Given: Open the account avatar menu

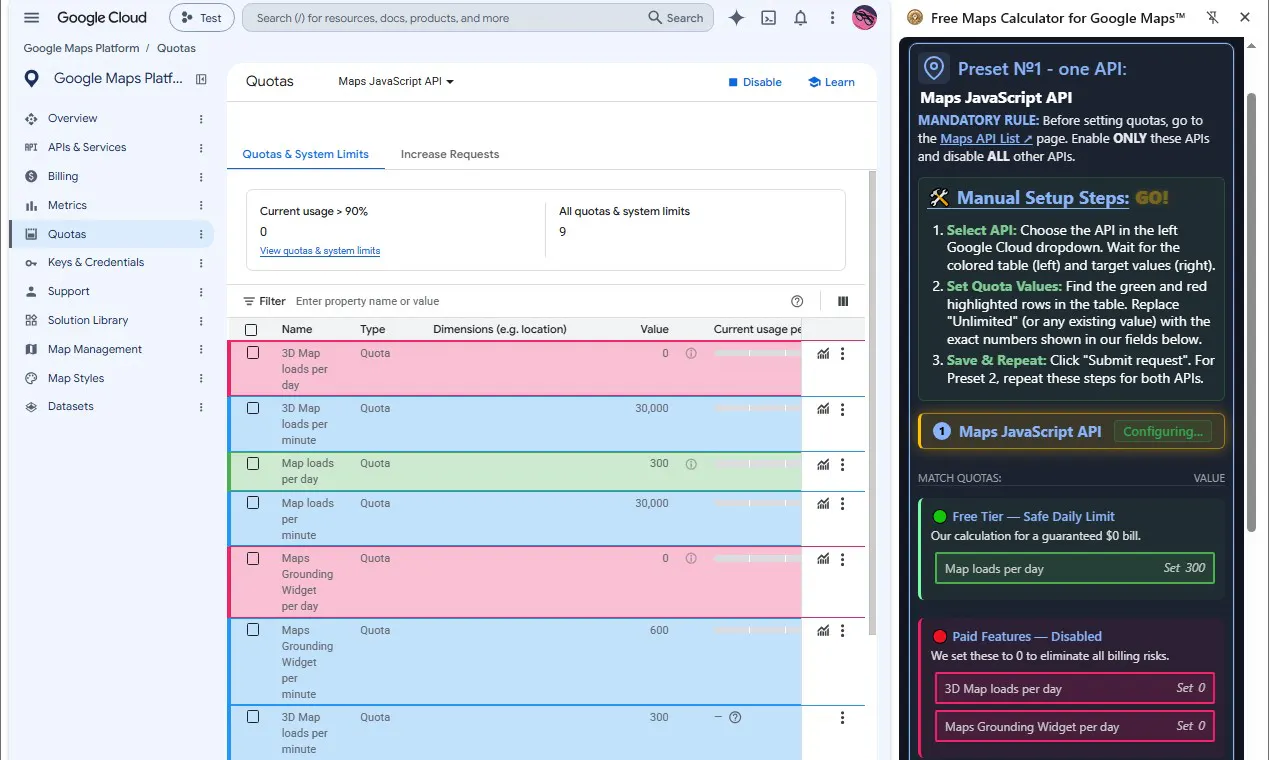Looking at the screenshot, I should (865, 18).
